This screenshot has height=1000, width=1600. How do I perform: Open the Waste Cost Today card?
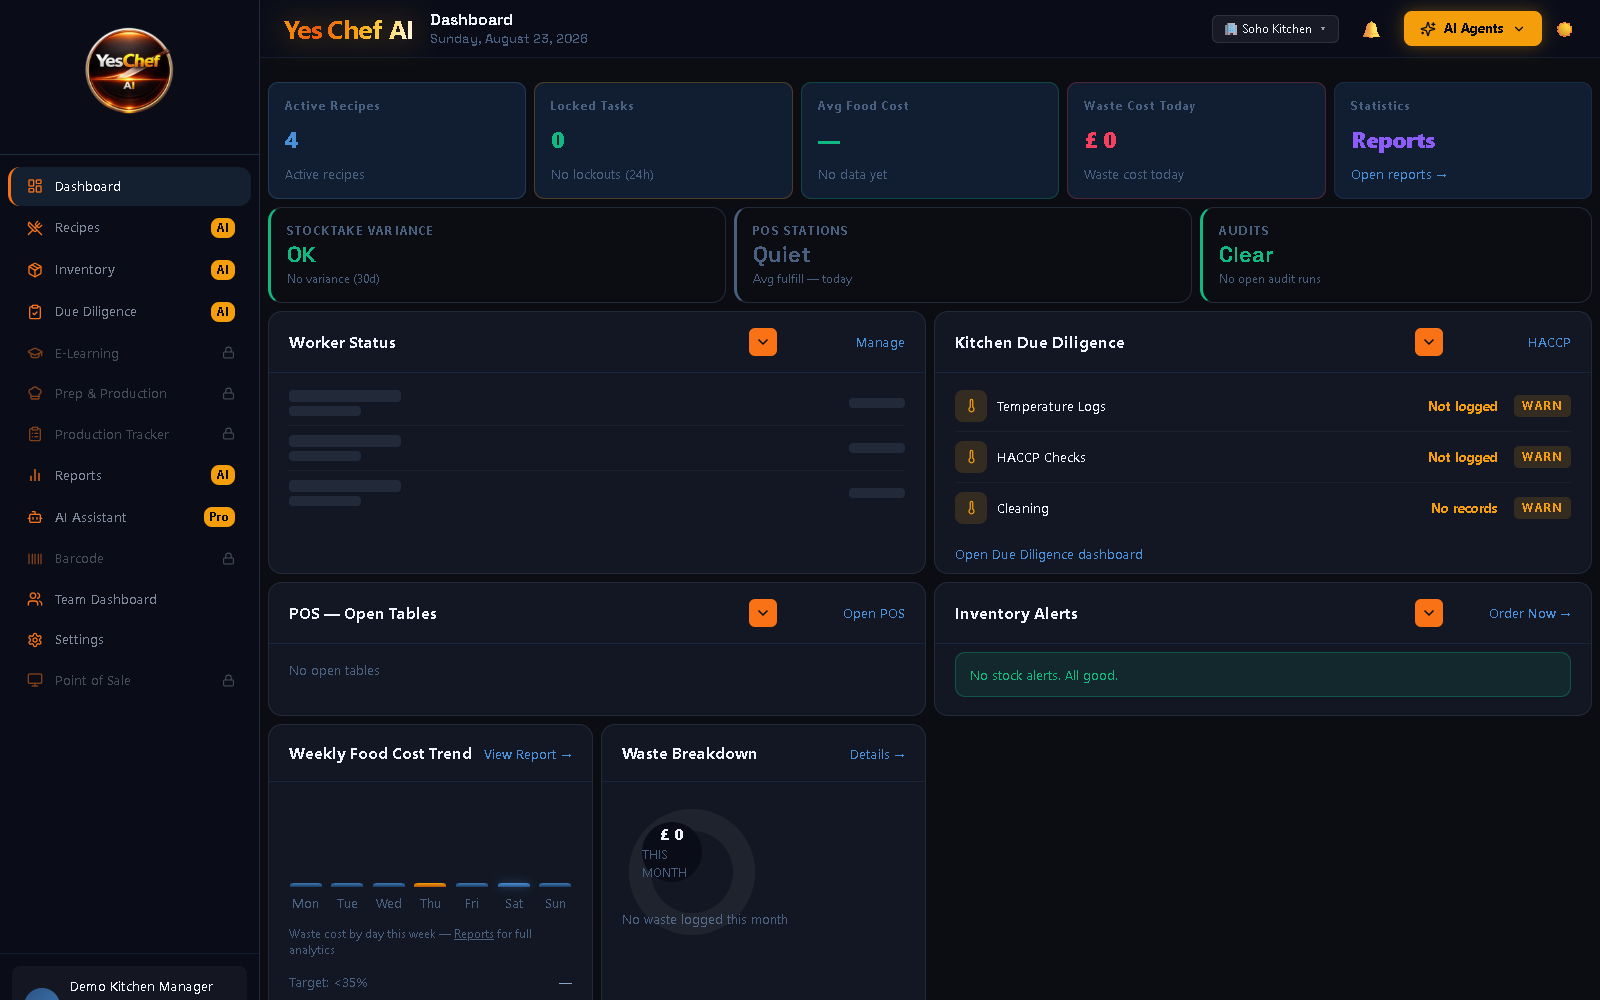click(1196, 140)
